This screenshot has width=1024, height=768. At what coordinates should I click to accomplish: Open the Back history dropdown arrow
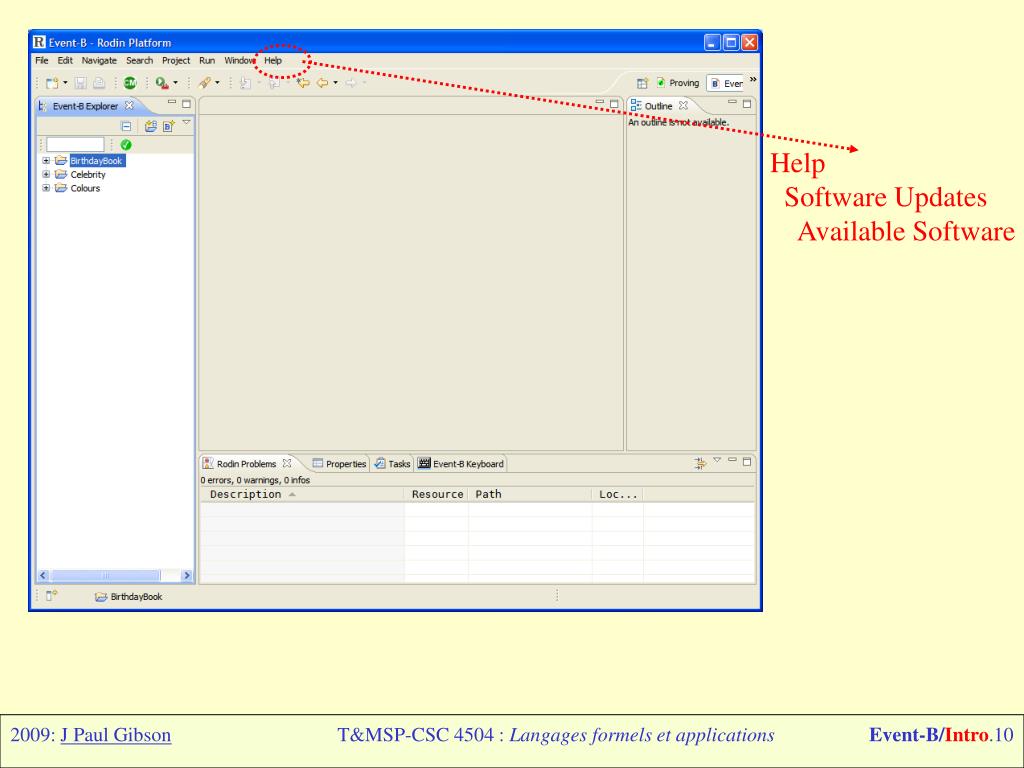[336, 83]
